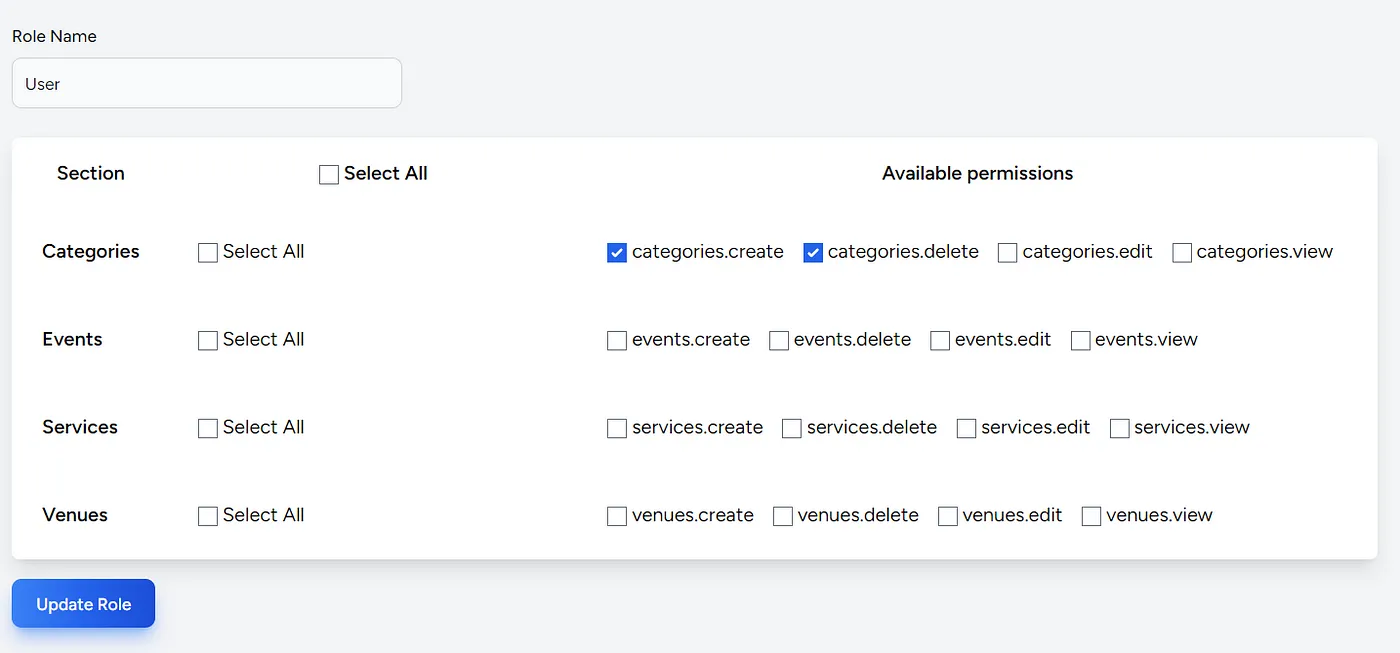Image resolution: width=1400 pixels, height=653 pixels.
Task: Click the Update Role button
Action: click(x=84, y=604)
